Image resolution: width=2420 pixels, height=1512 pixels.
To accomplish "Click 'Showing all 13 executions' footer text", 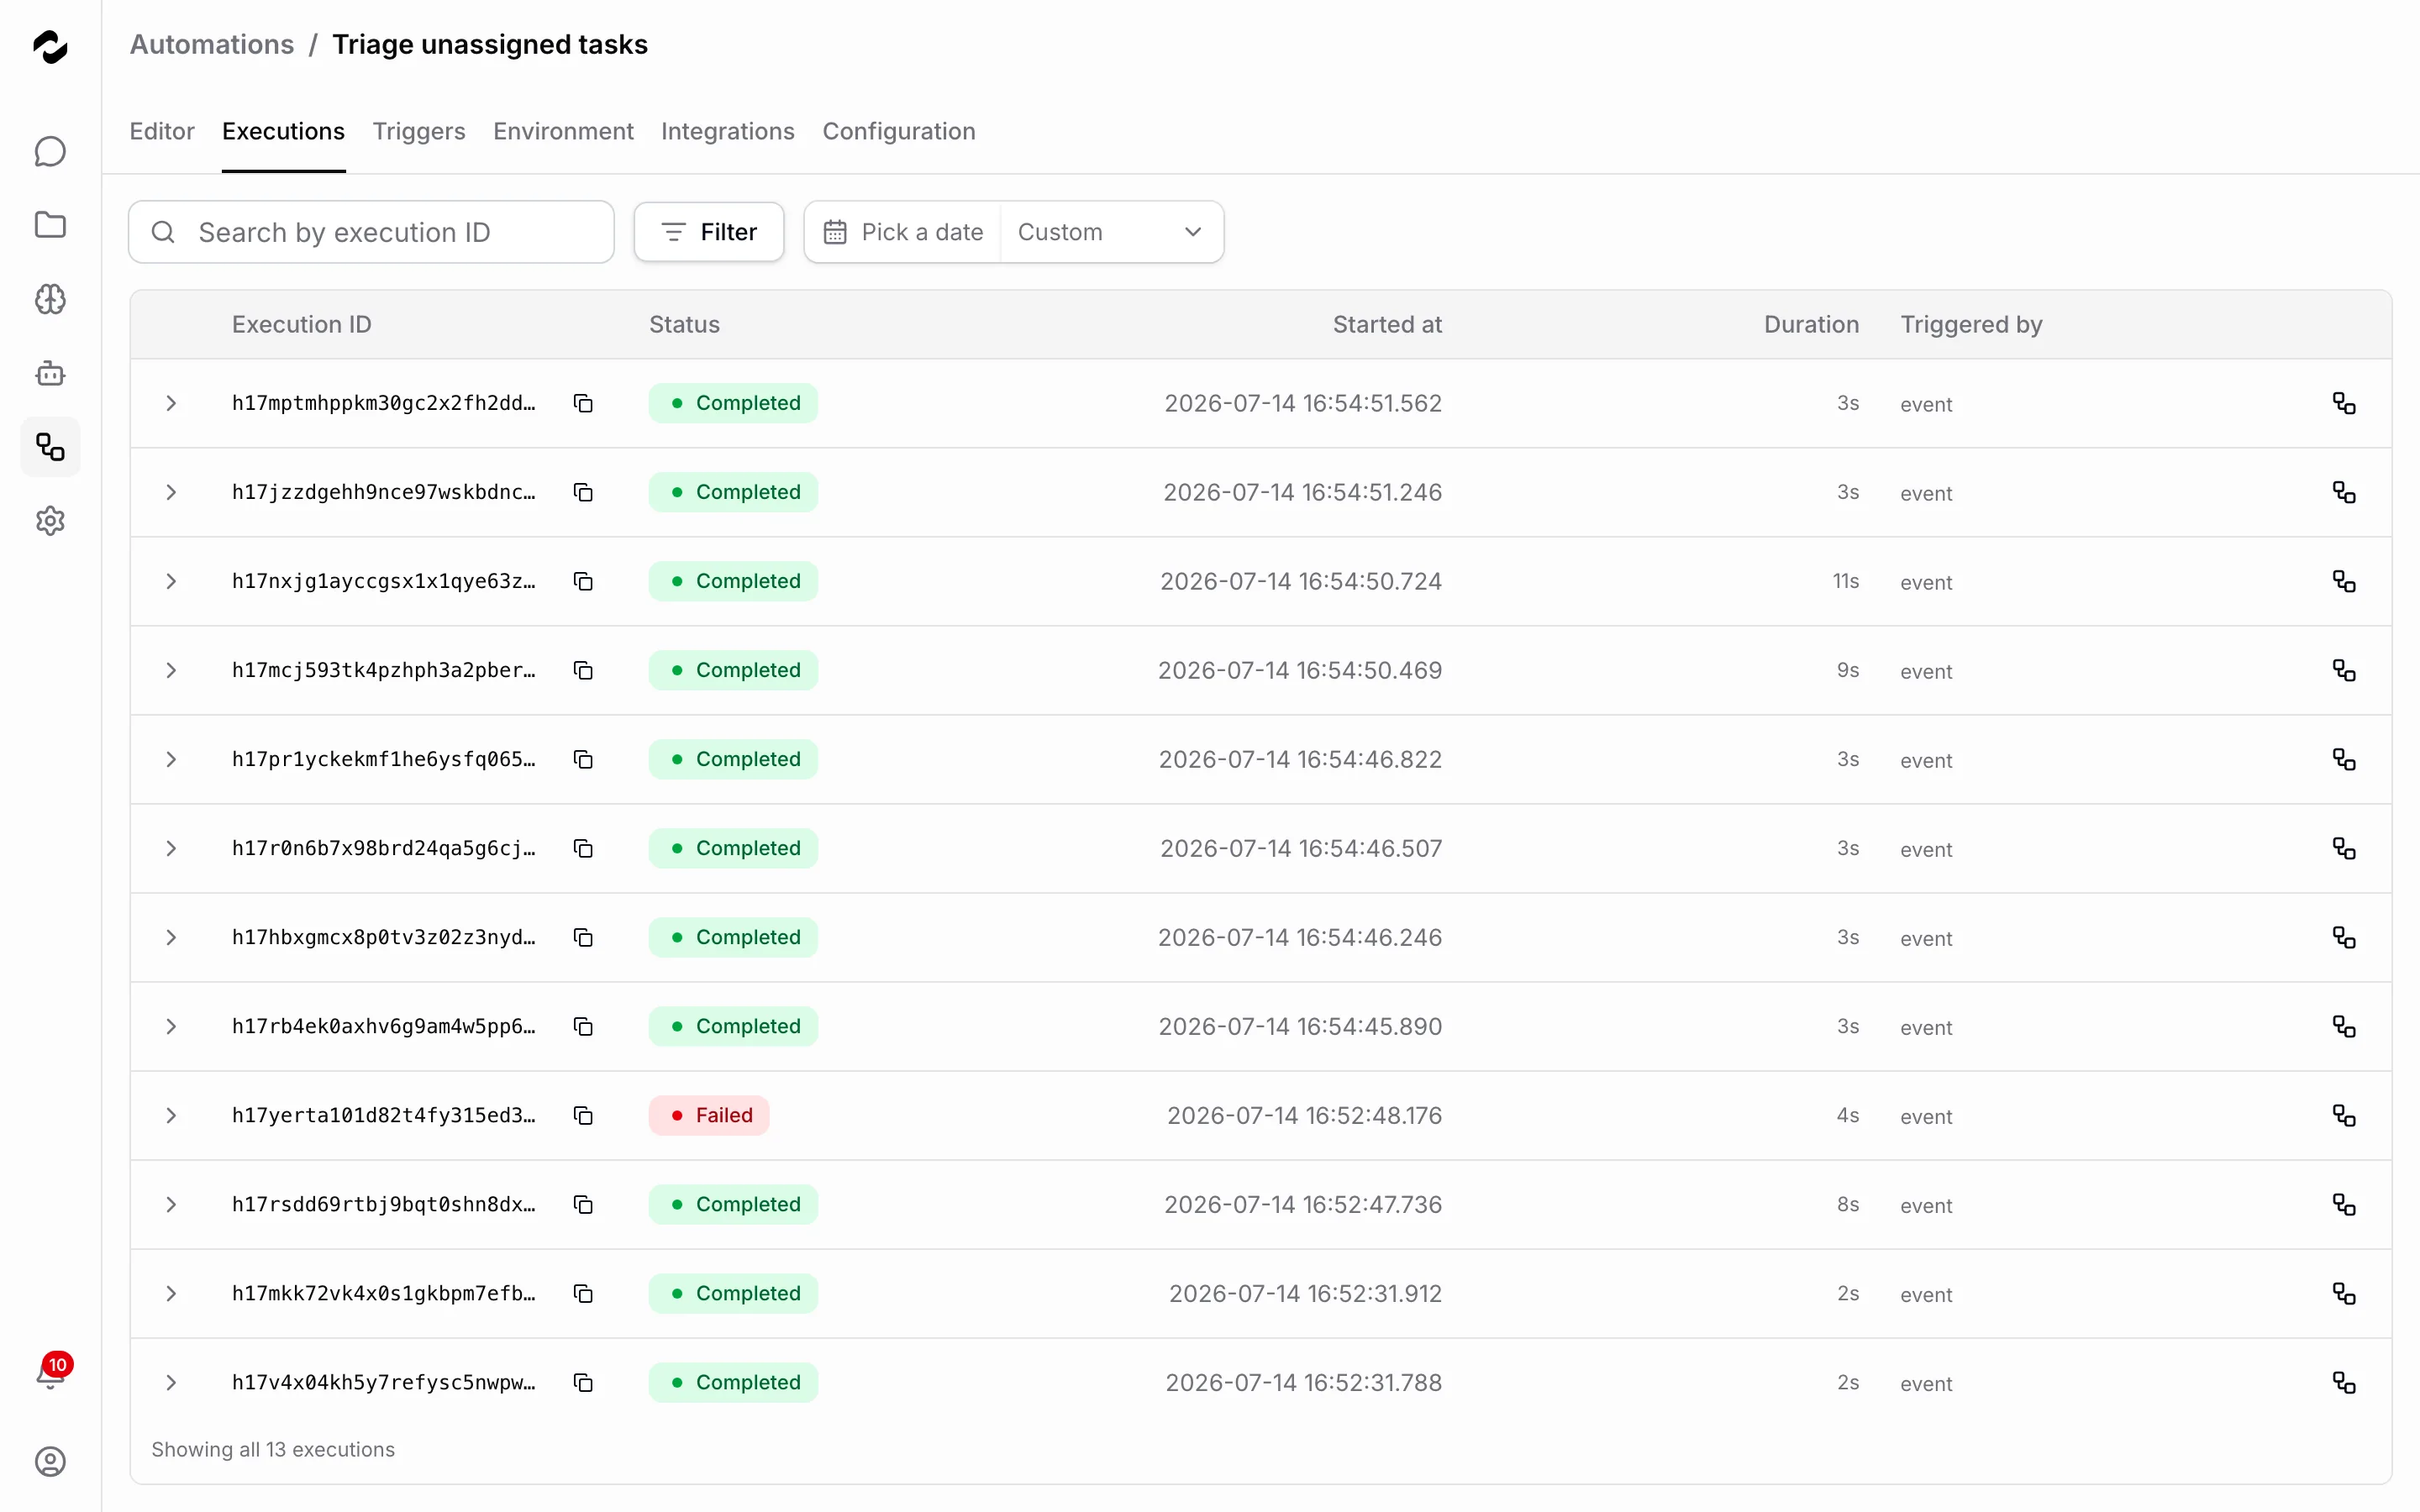I will [273, 1449].
